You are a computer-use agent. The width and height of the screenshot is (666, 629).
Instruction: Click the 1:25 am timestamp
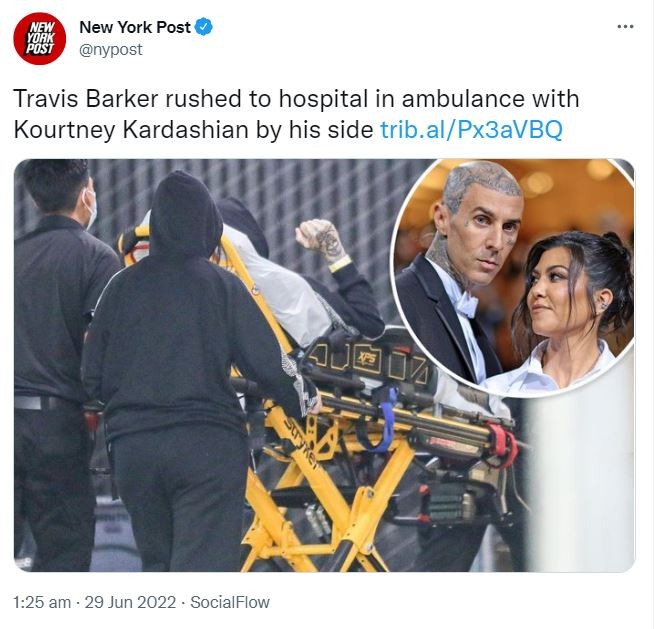42,602
